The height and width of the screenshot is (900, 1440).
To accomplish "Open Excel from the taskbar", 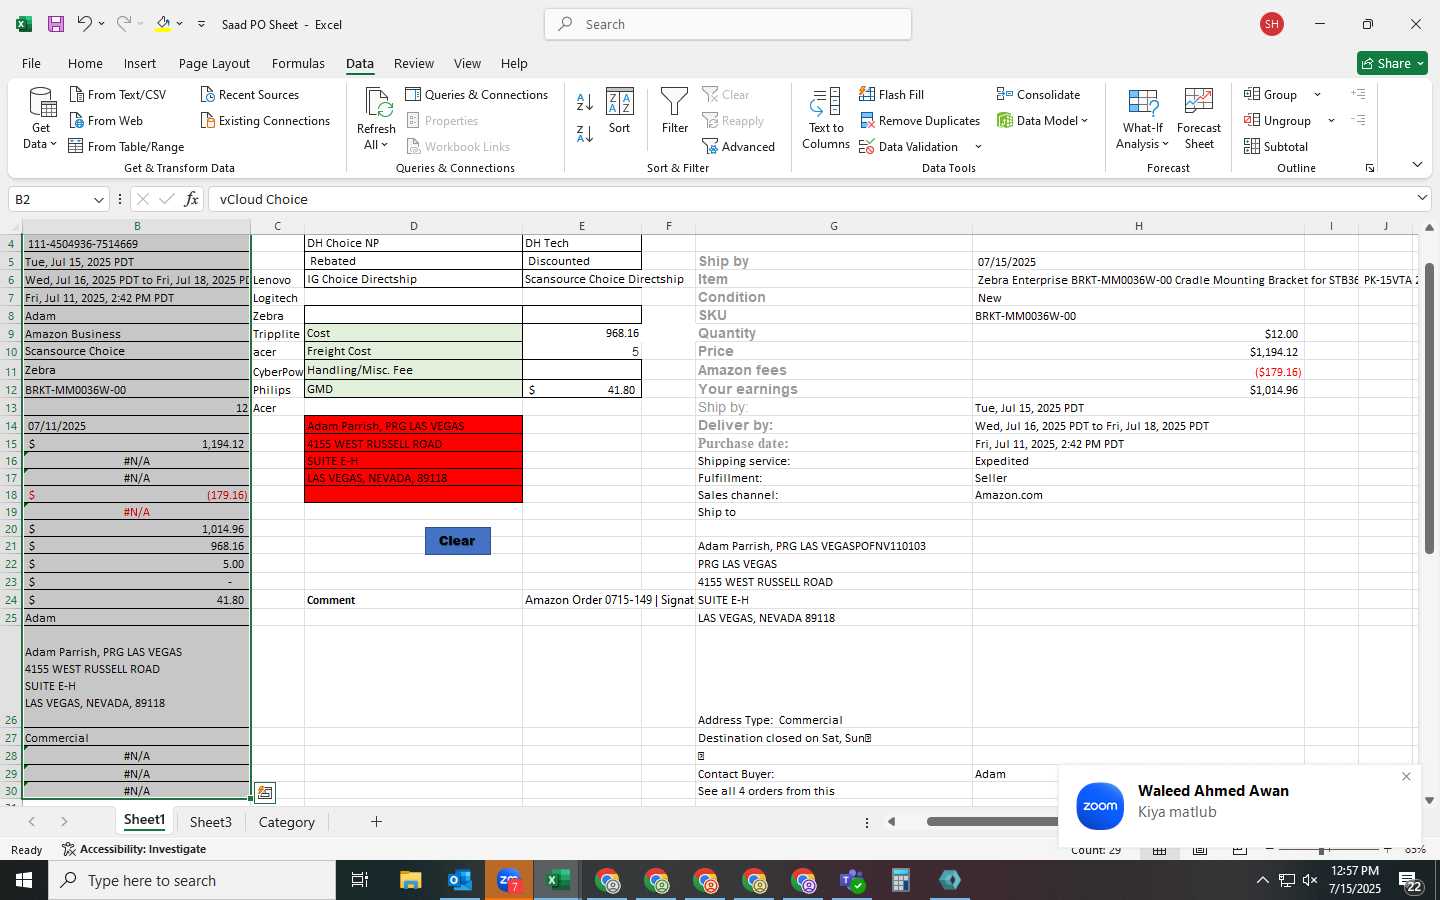I will point(557,880).
